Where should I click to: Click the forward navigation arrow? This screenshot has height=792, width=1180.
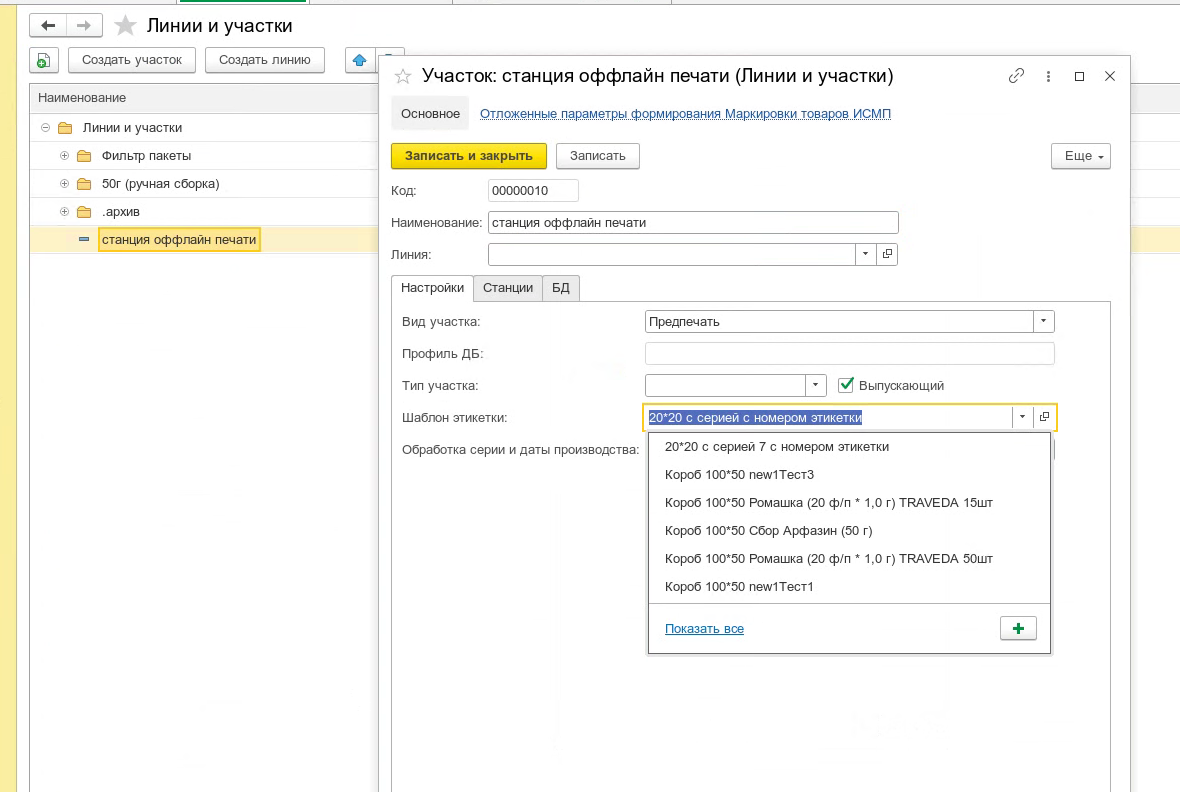(84, 26)
